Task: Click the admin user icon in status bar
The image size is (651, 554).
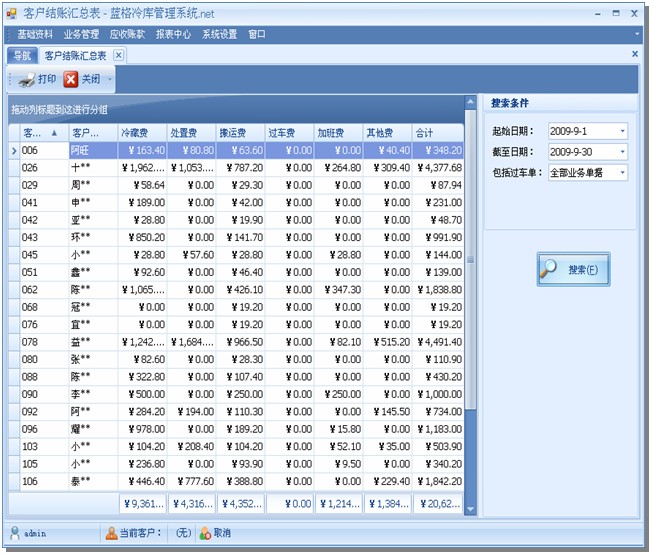Action: tap(15, 533)
